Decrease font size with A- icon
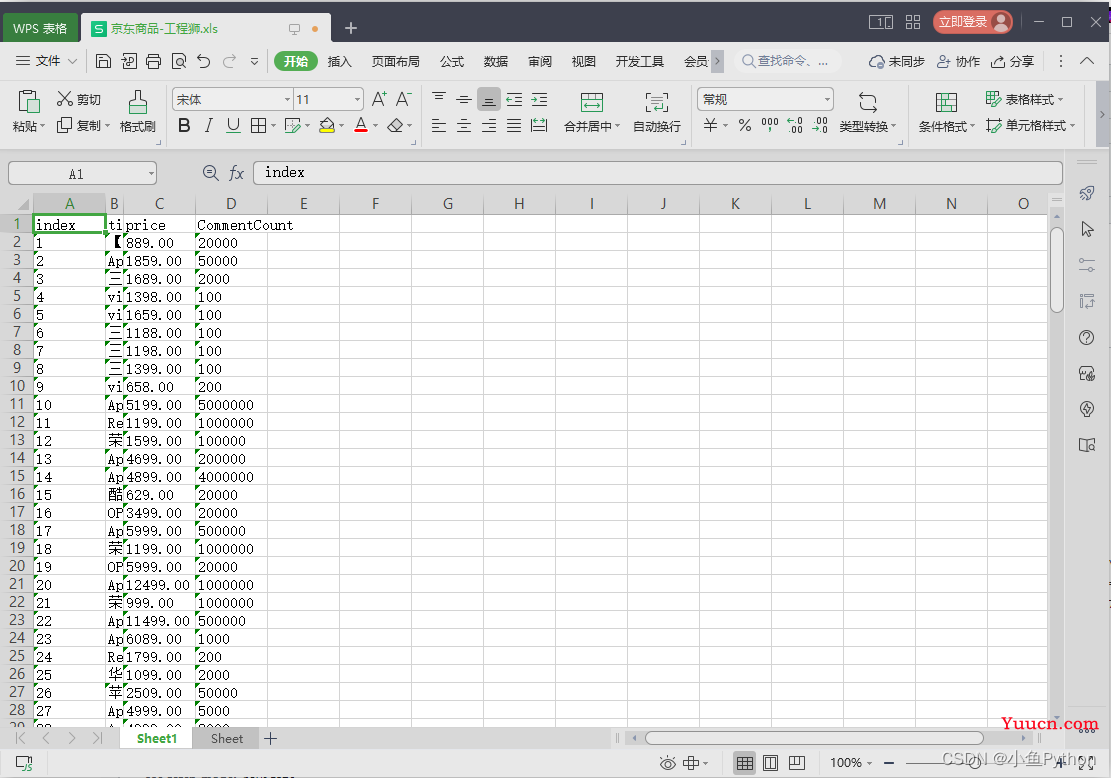The height and width of the screenshot is (778, 1111). tap(404, 99)
